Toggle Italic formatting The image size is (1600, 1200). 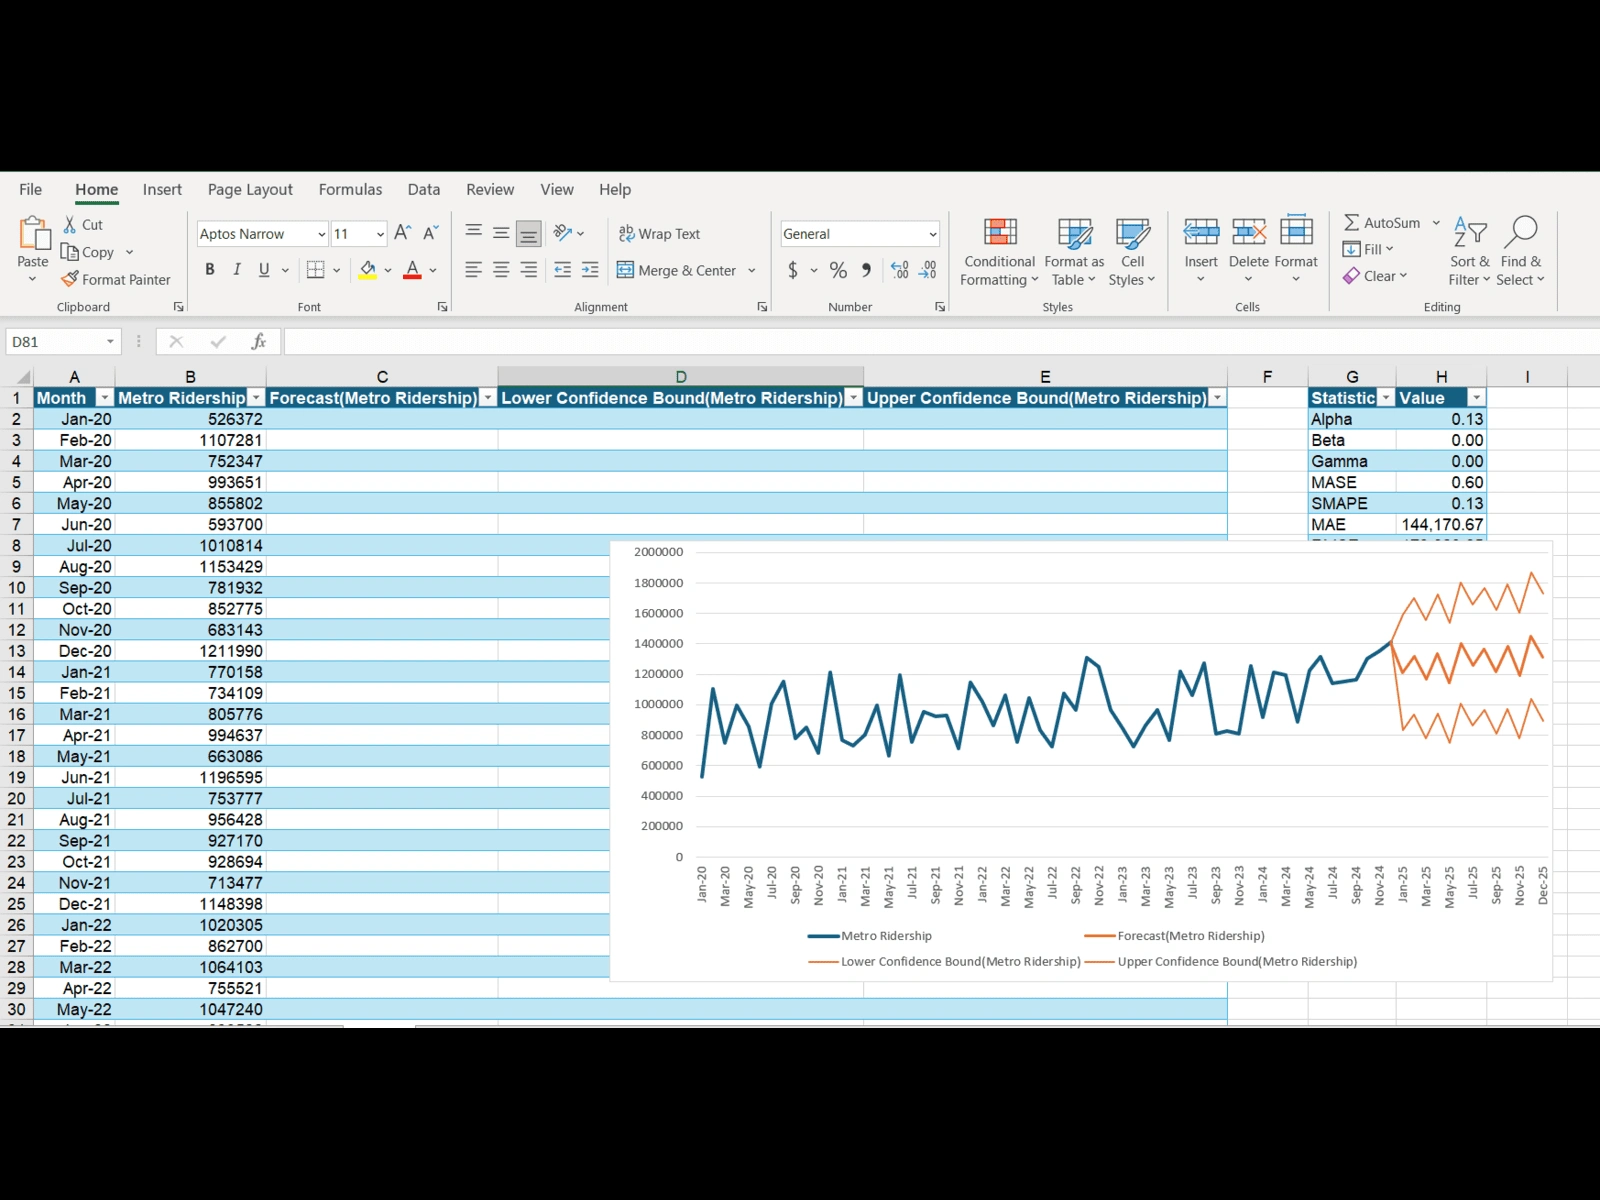coord(237,270)
